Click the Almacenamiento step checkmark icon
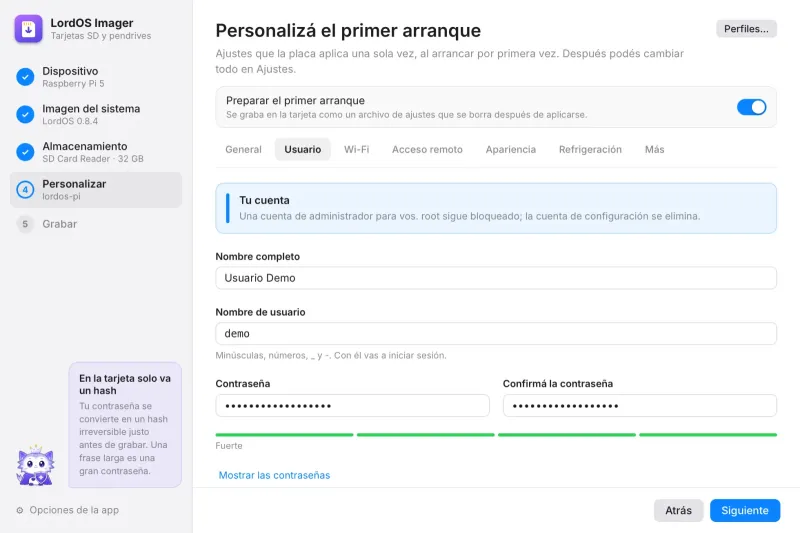The width and height of the screenshot is (800, 533). click(x=25, y=152)
